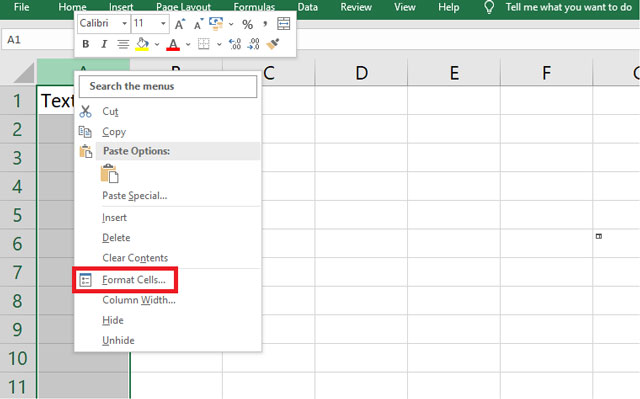Click the Borders icon

204,44
